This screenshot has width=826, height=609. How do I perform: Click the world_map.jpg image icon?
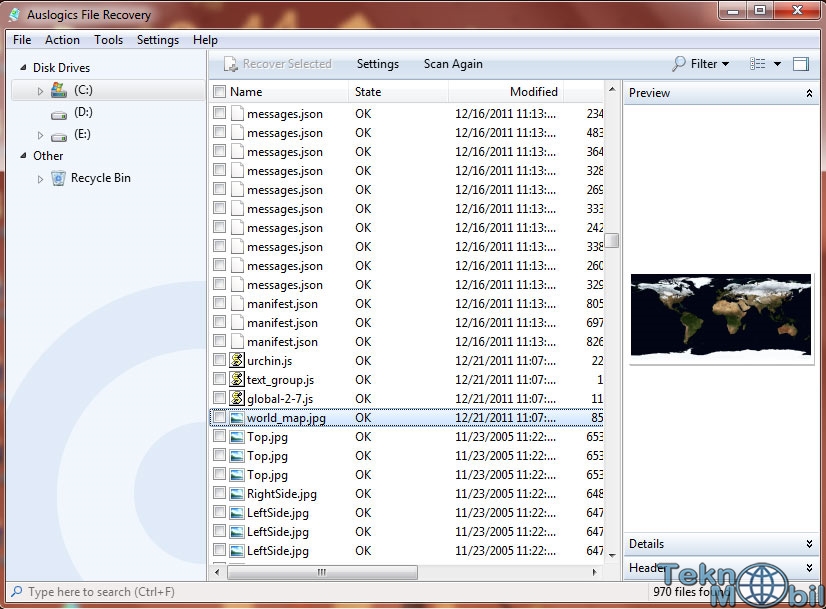pyautogui.click(x=237, y=418)
